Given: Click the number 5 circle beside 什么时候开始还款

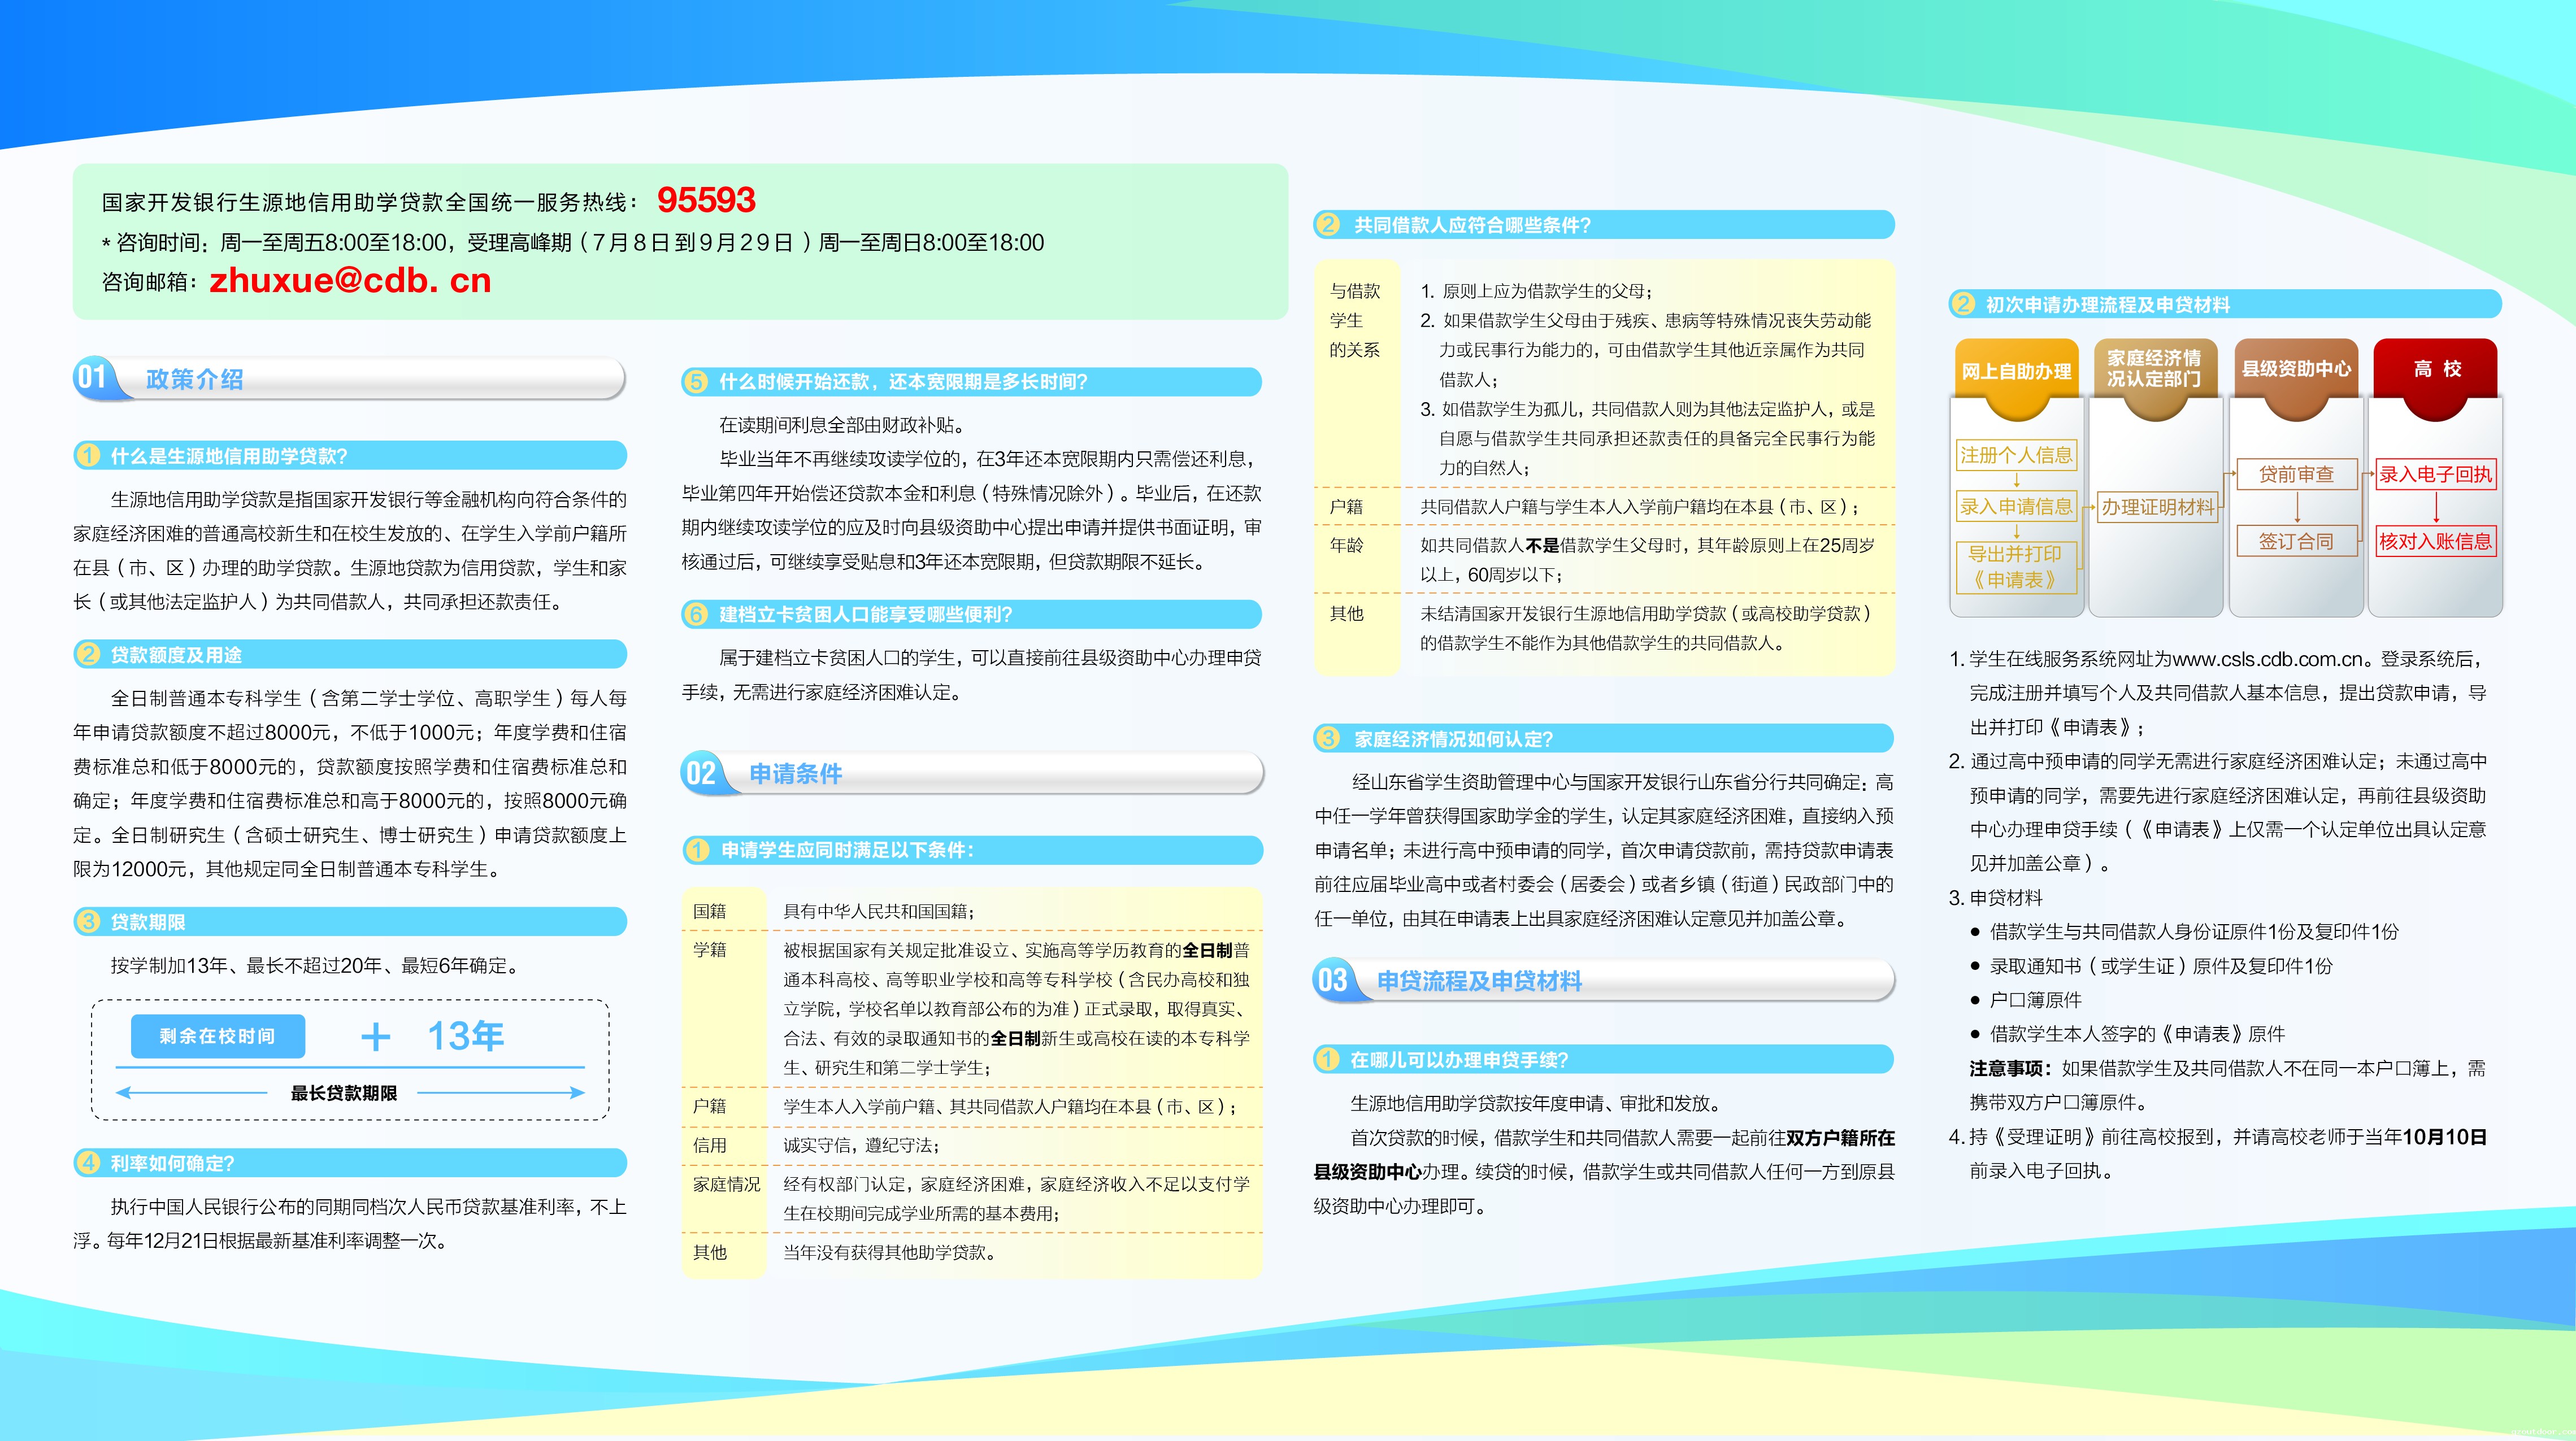Looking at the screenshot, I should tap(696, 382).
